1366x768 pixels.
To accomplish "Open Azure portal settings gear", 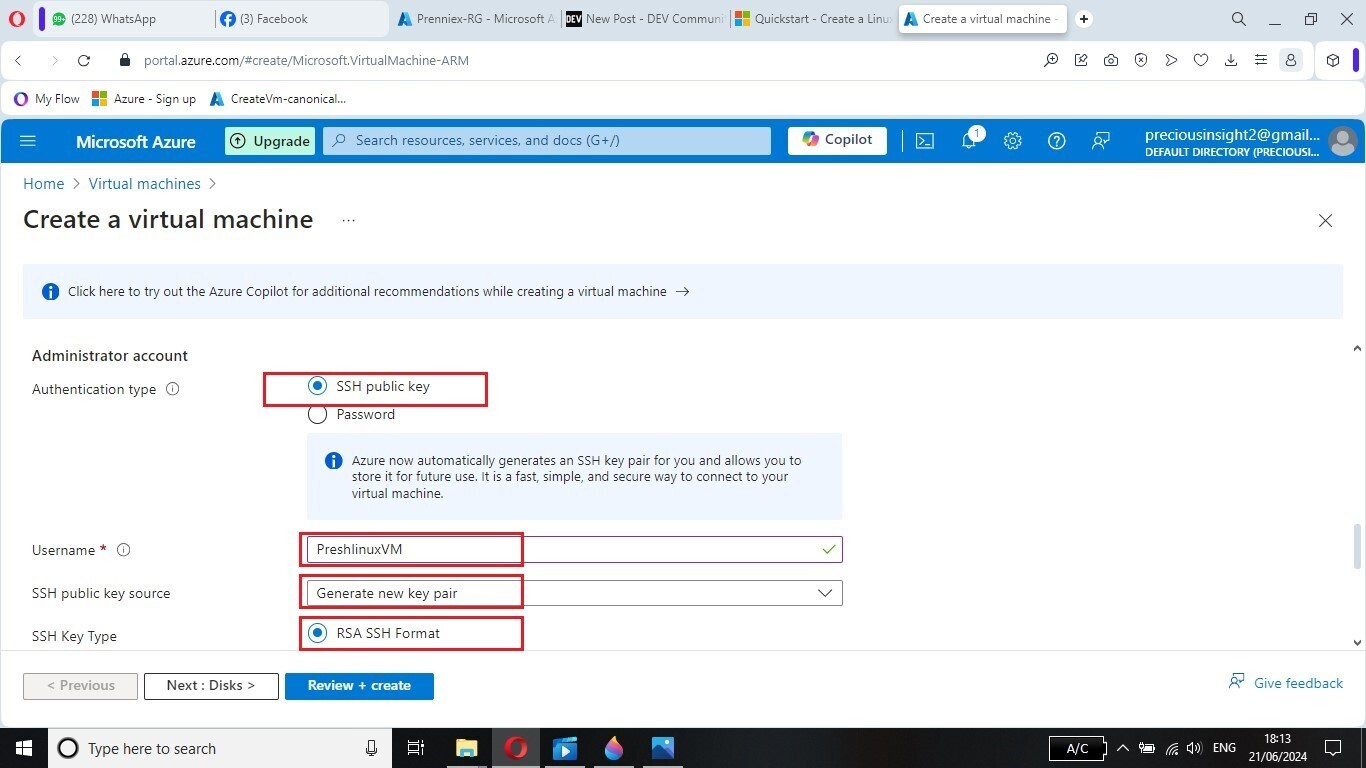I will (1013, 141).
